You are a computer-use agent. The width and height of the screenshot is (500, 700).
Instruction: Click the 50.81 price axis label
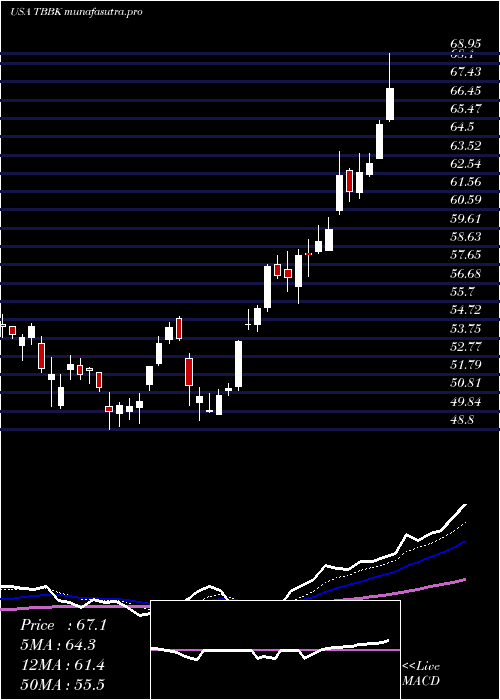(466, 383)
